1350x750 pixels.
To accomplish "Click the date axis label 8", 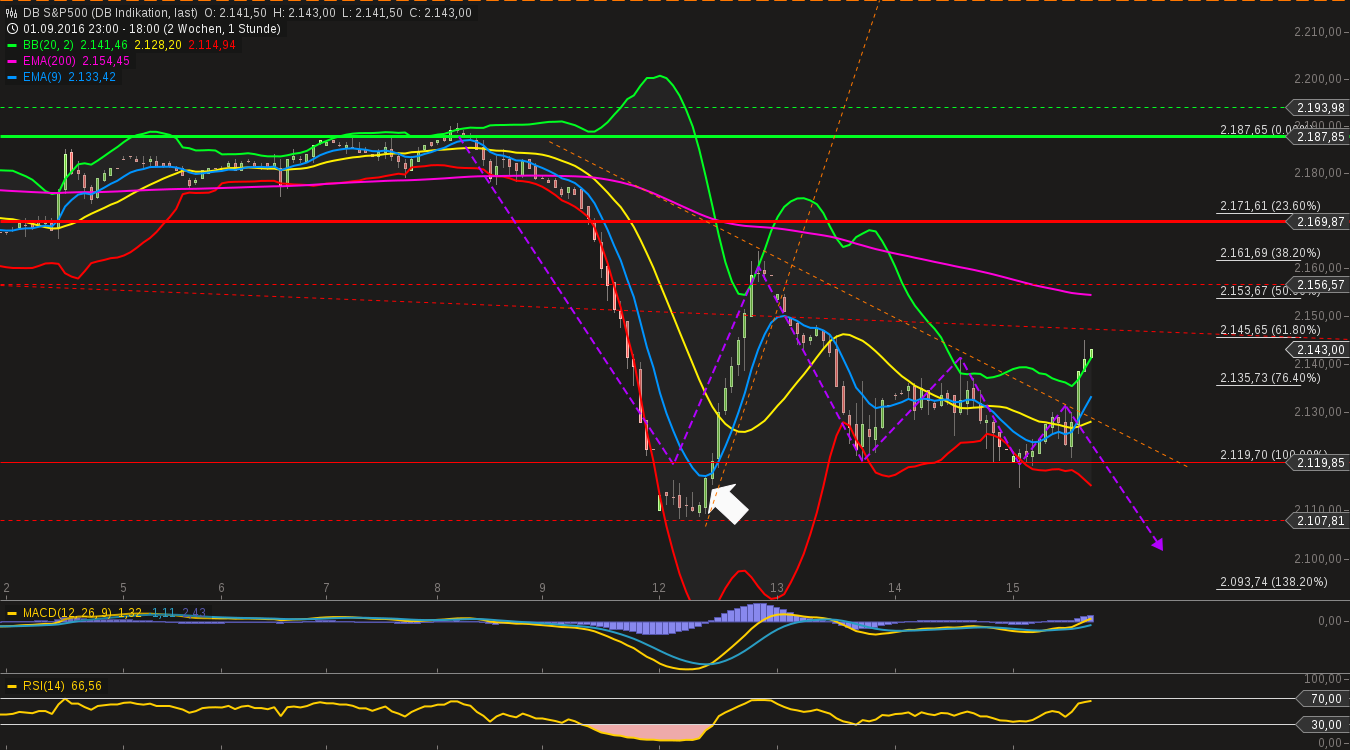I will (x=437, y=588).
